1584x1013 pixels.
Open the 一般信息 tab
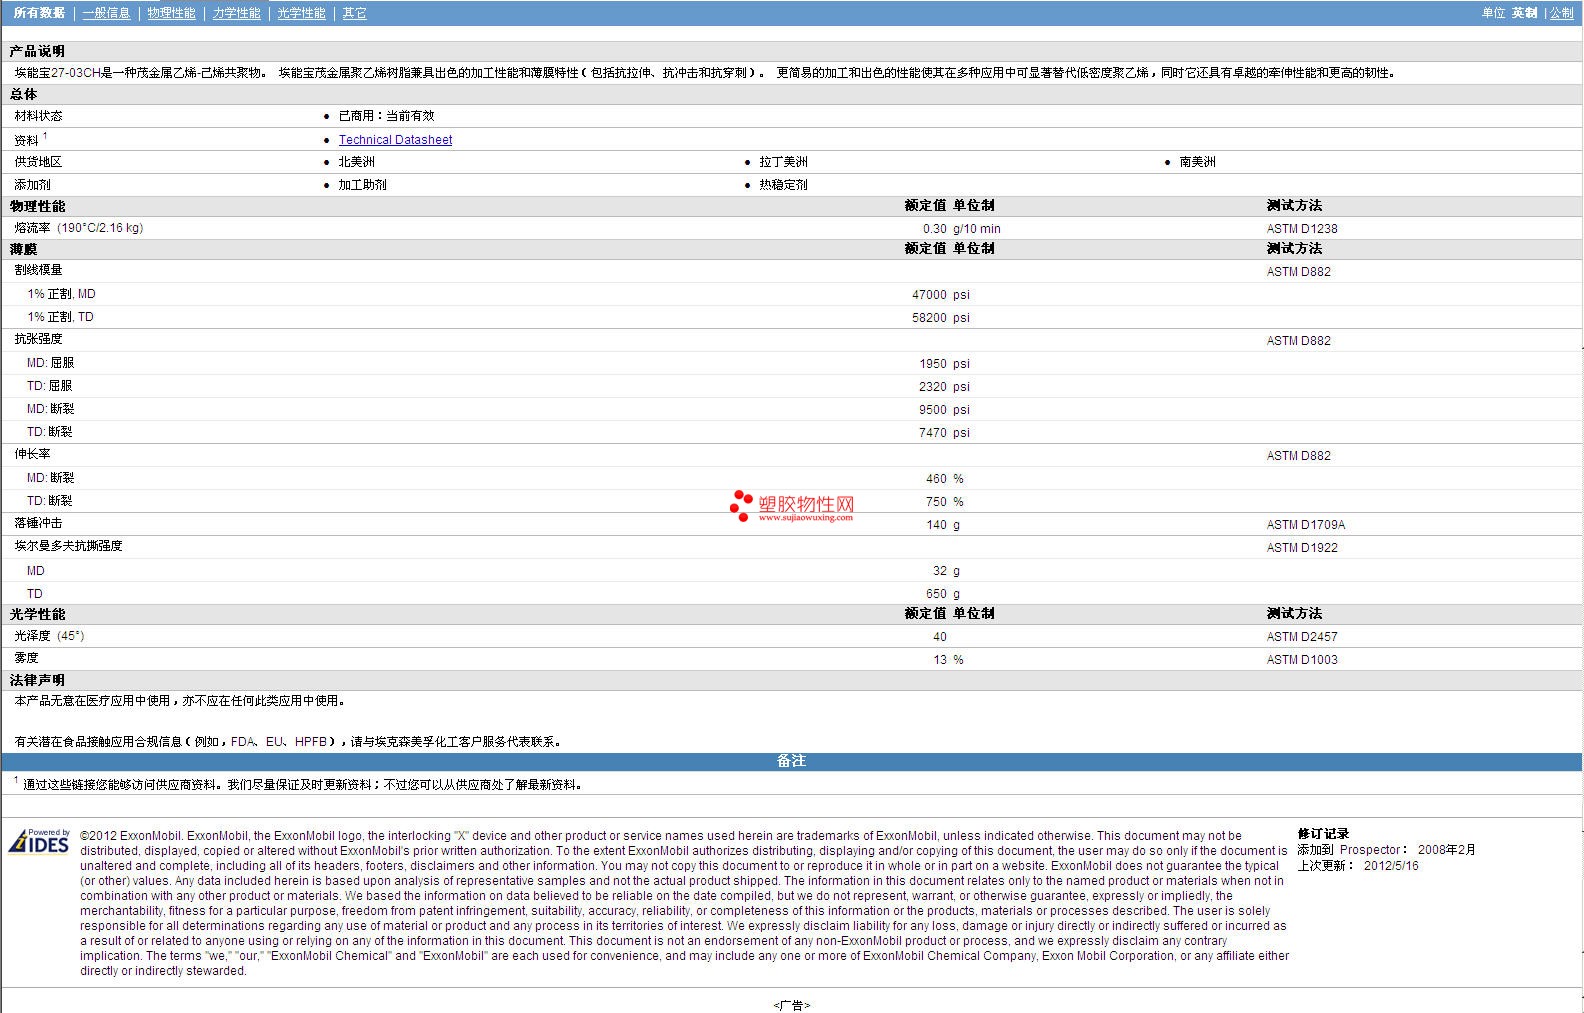pos(106,13)
